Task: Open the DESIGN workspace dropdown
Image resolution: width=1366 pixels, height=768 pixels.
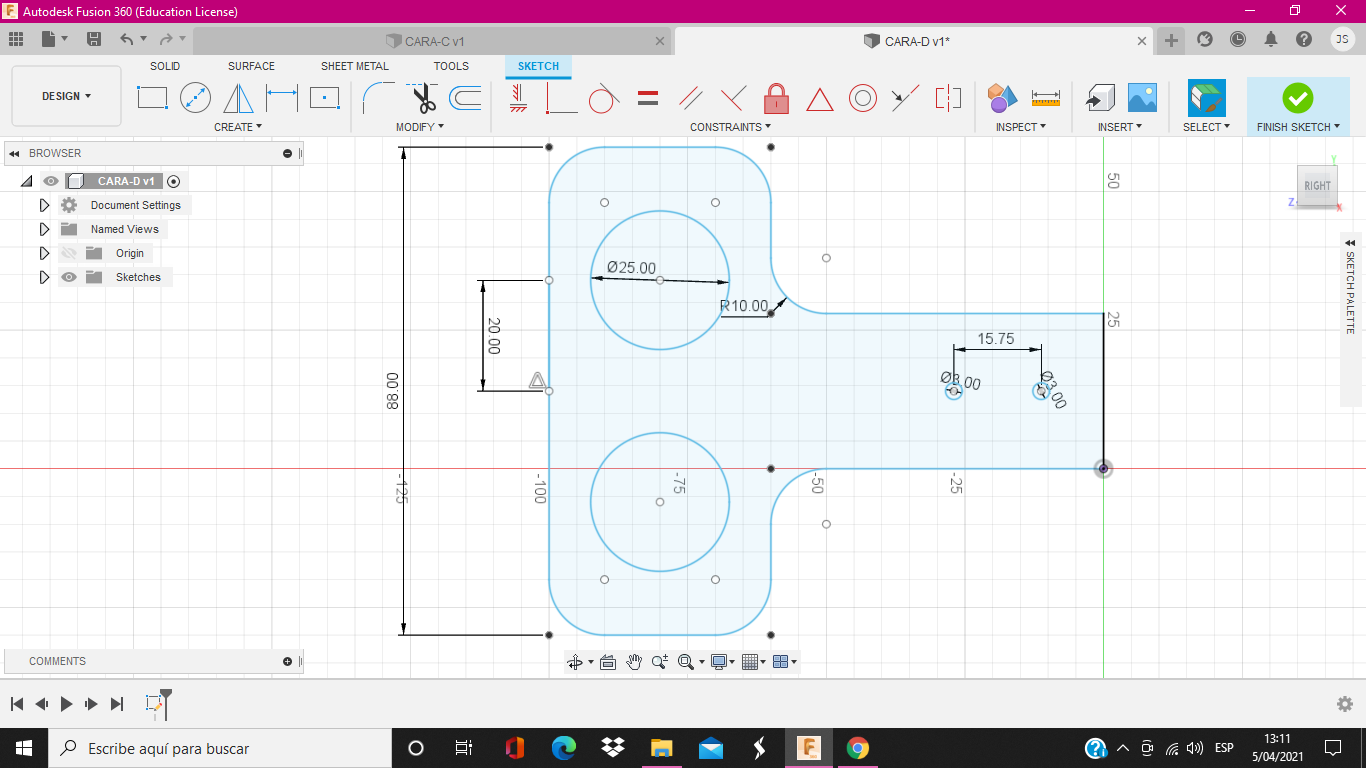Action: (66, 96)
